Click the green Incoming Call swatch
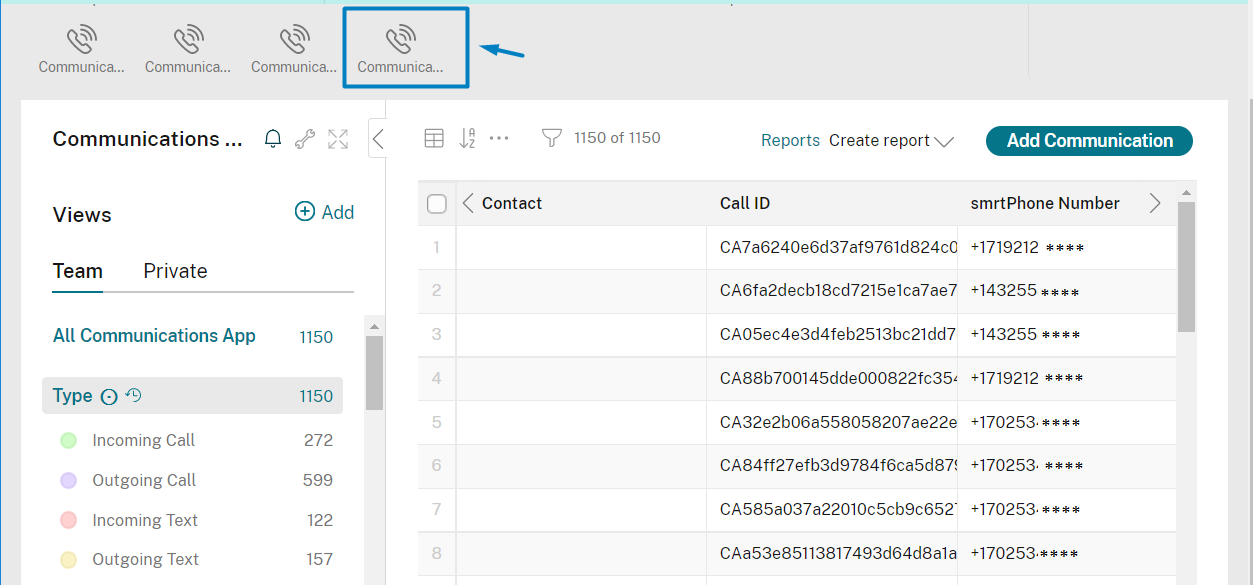This screenshot has height=585, width=1253. pyautogui.click(x=69, y=440)
